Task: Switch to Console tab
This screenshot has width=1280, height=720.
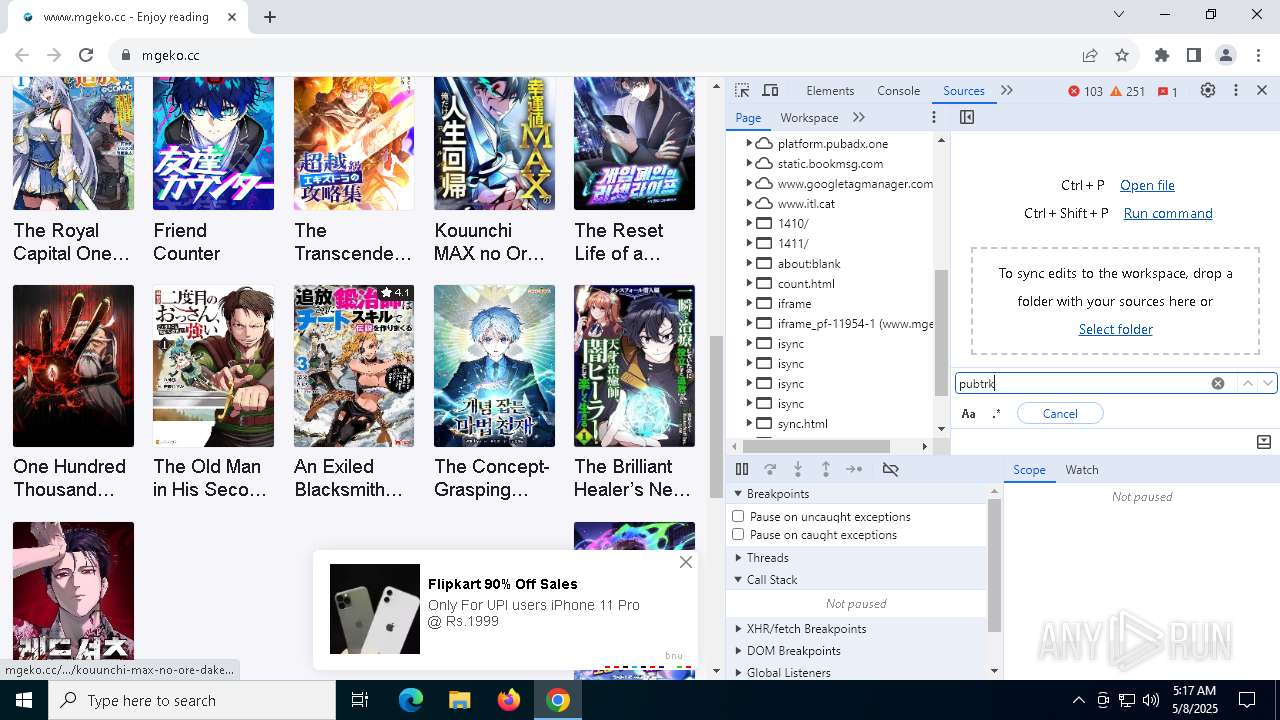Action: coord(898,91)
